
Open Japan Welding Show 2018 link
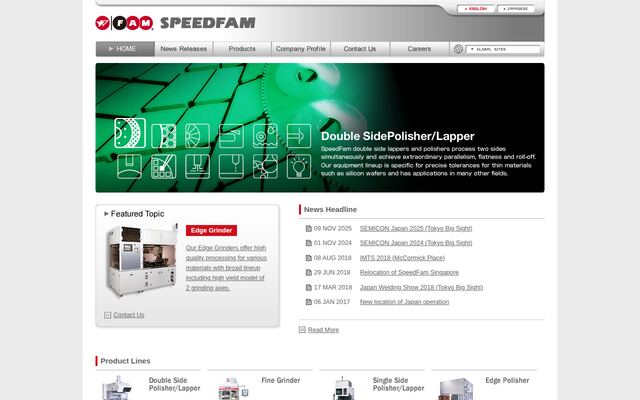pos(421,287)
